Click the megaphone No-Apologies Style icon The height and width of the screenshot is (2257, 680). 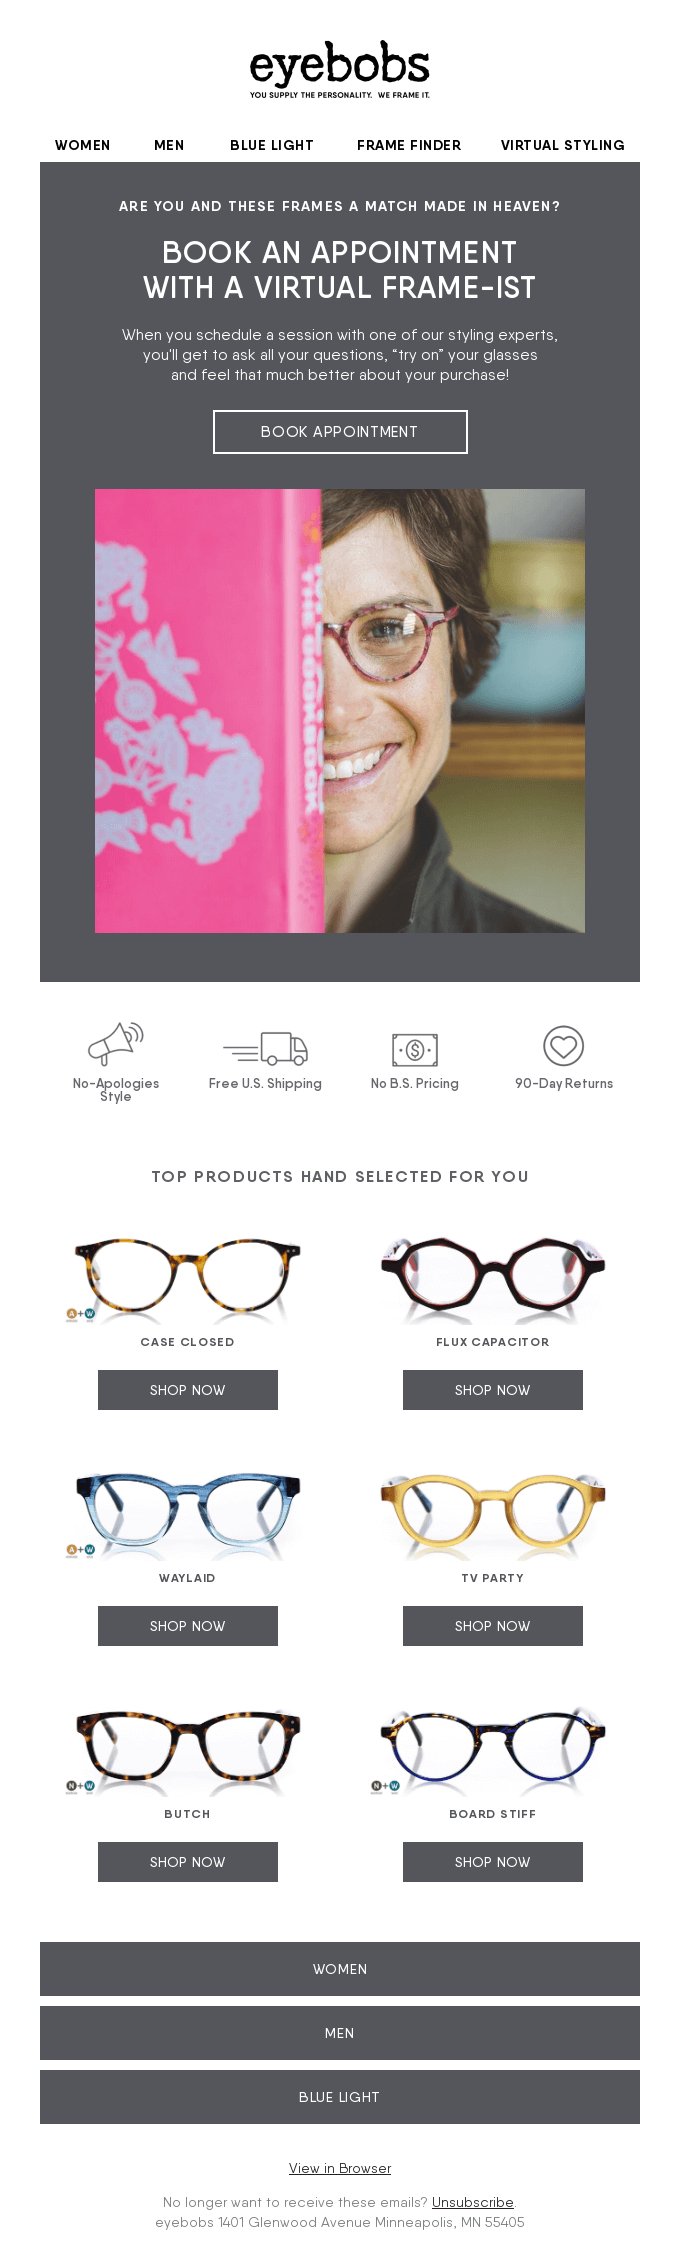(116, 1044)
